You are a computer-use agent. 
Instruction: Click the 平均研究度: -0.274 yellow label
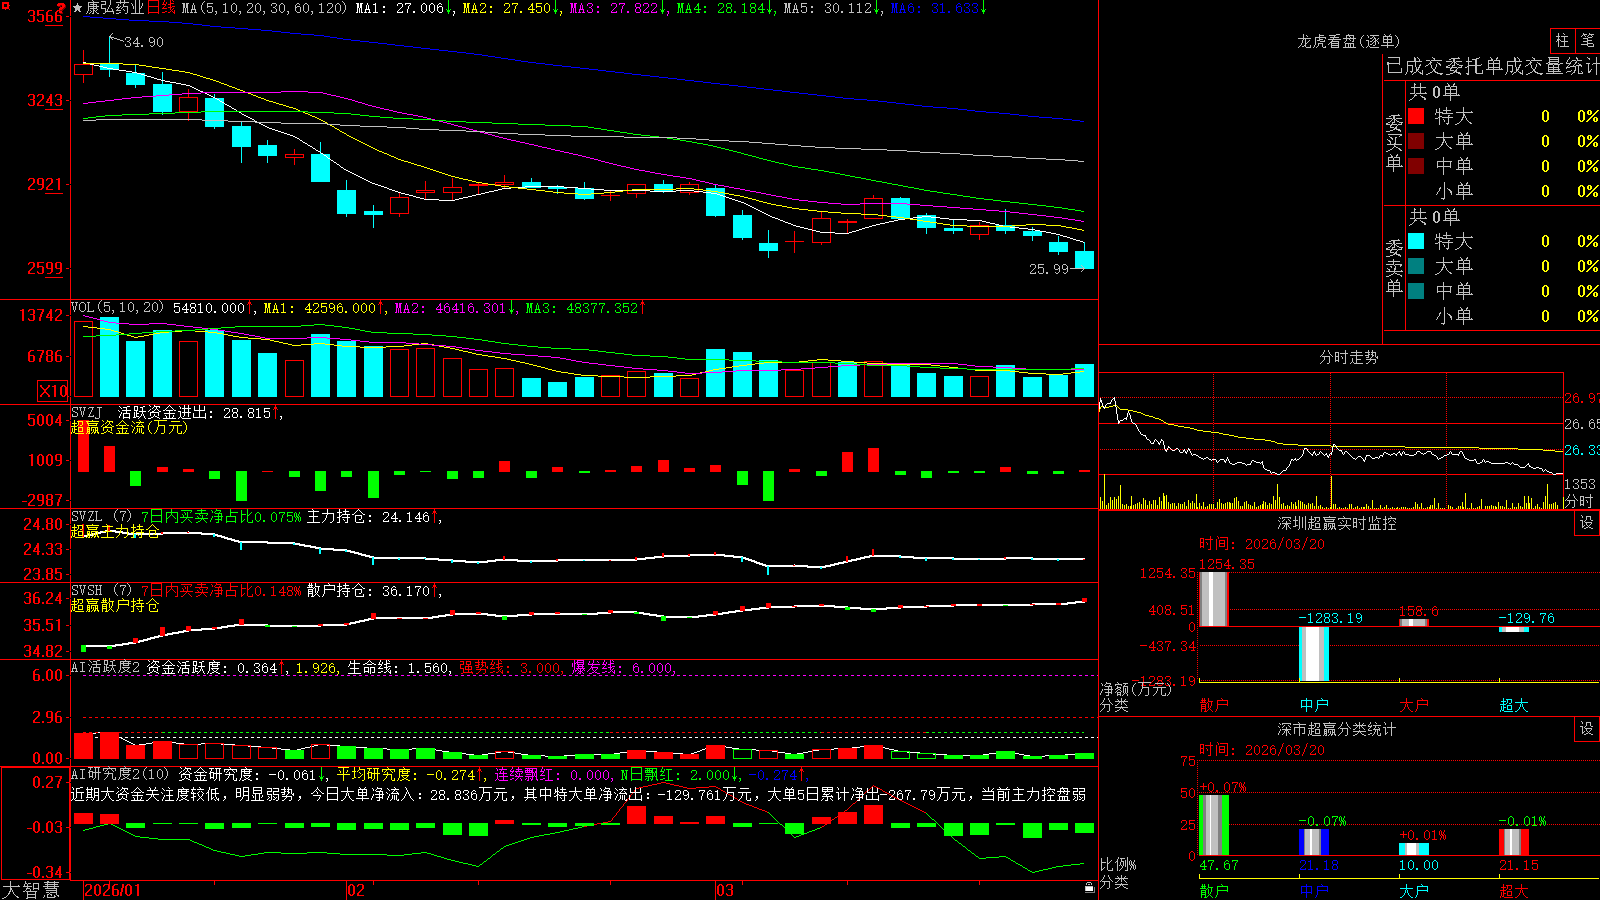409,774
